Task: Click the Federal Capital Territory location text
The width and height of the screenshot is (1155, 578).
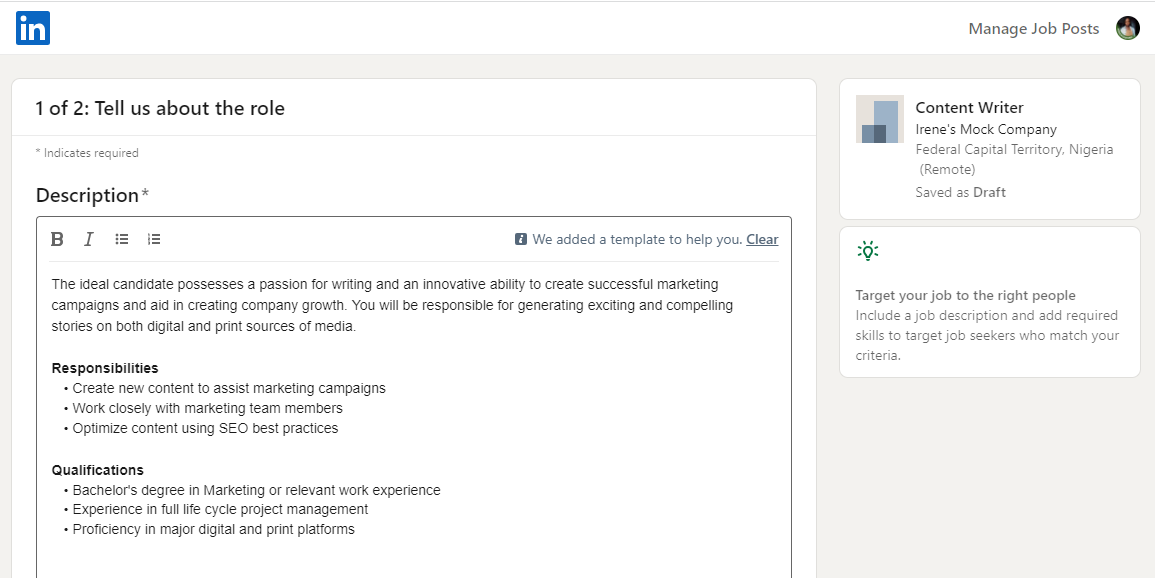Action: point(1014,149)
